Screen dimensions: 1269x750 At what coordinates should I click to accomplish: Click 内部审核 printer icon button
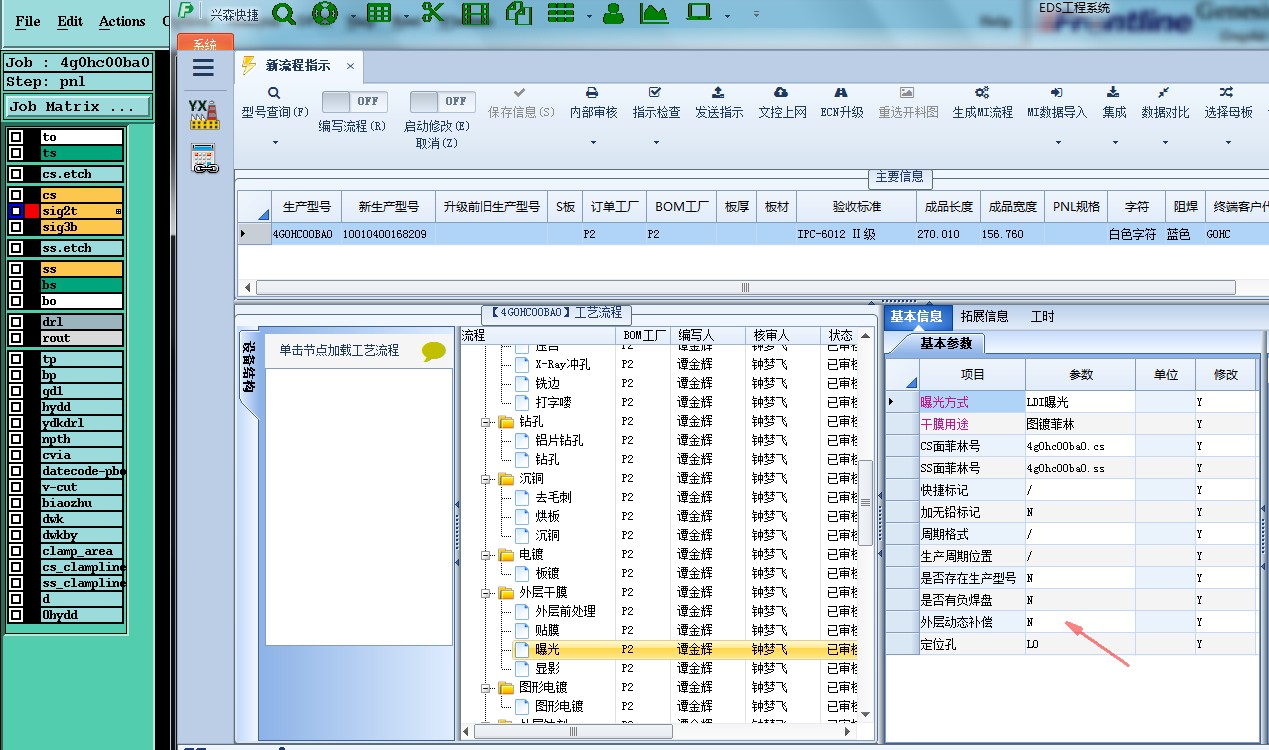tap(593, 102)
